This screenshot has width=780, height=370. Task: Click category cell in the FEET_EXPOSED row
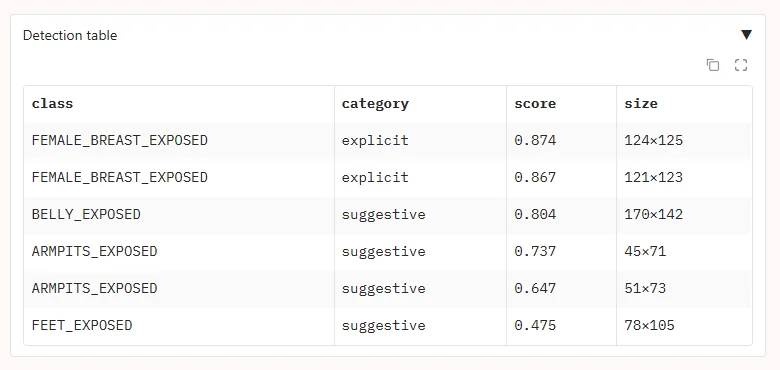[x=420, y=326]
